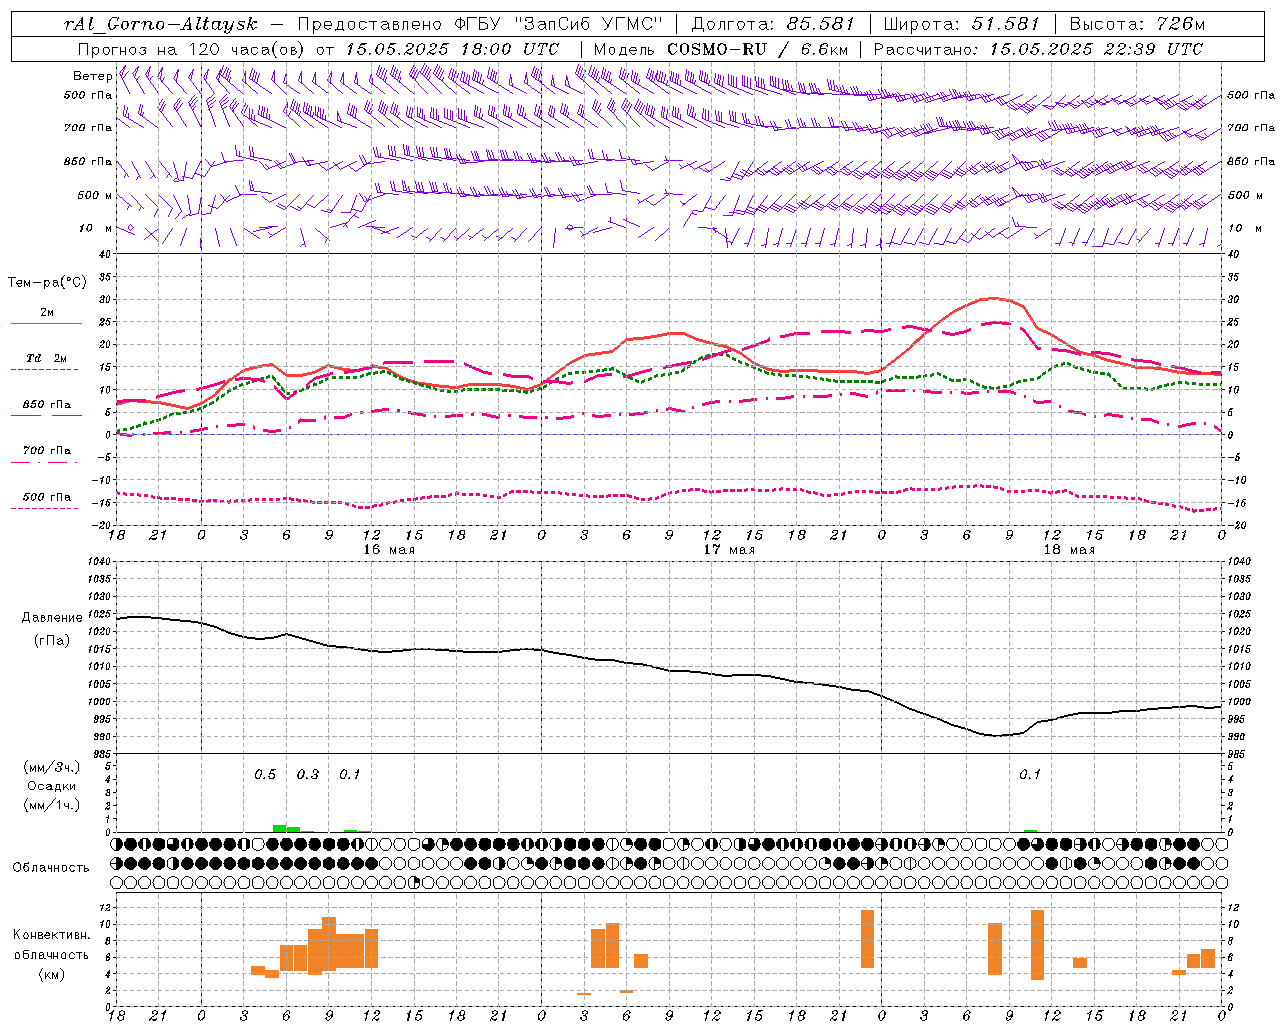1280x1024 pixels.
Task: Click the dotted 500 гПа temperature legend entry
Action: 46,497
